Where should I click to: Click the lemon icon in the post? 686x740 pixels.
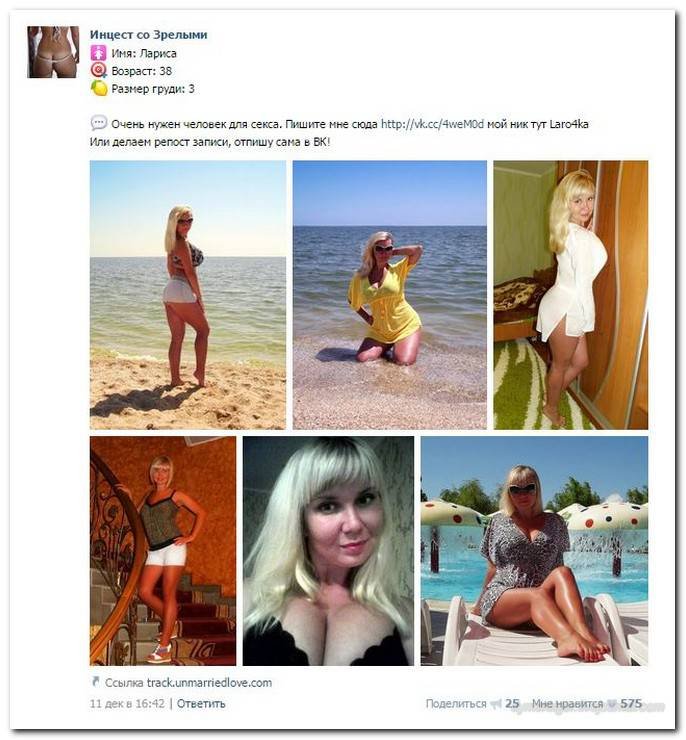99,88
